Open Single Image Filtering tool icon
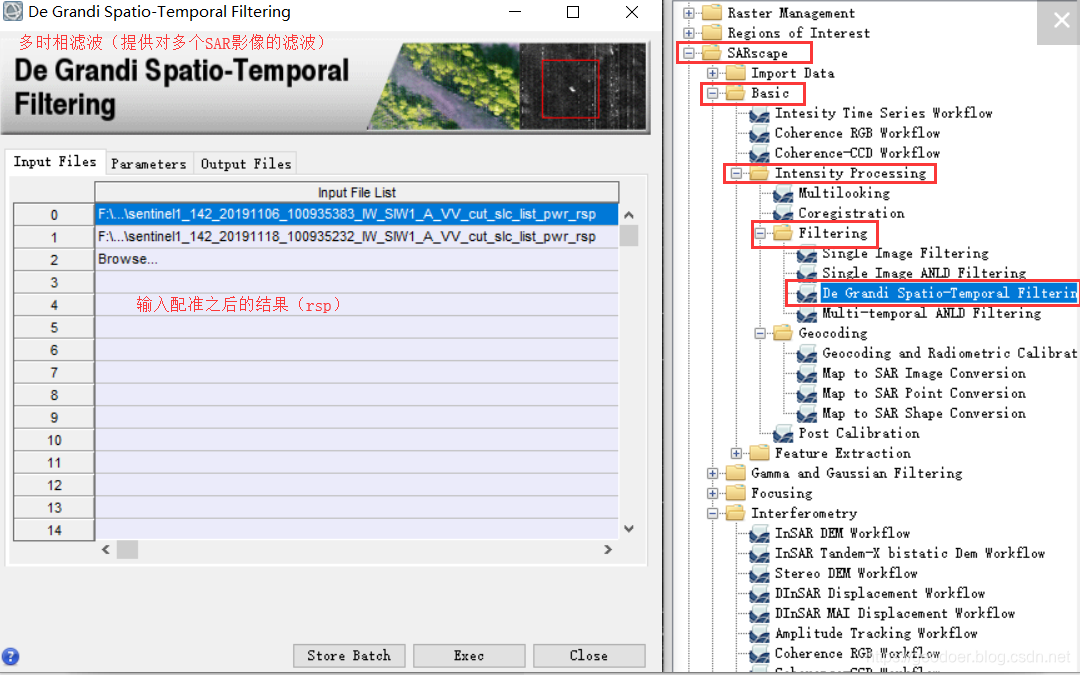The width and height of the screenshot is (1080, 675). pyautogui.click(x=807, y=254)
